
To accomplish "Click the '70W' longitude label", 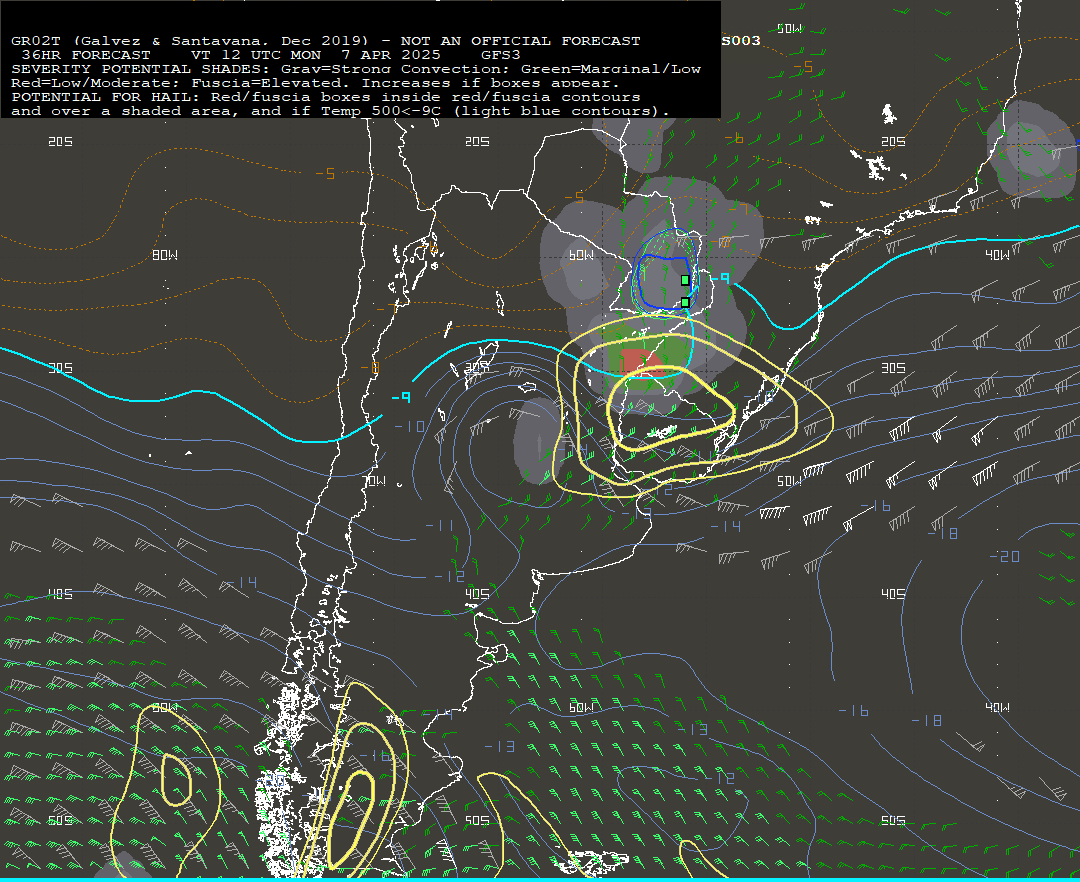I will 374,481.
